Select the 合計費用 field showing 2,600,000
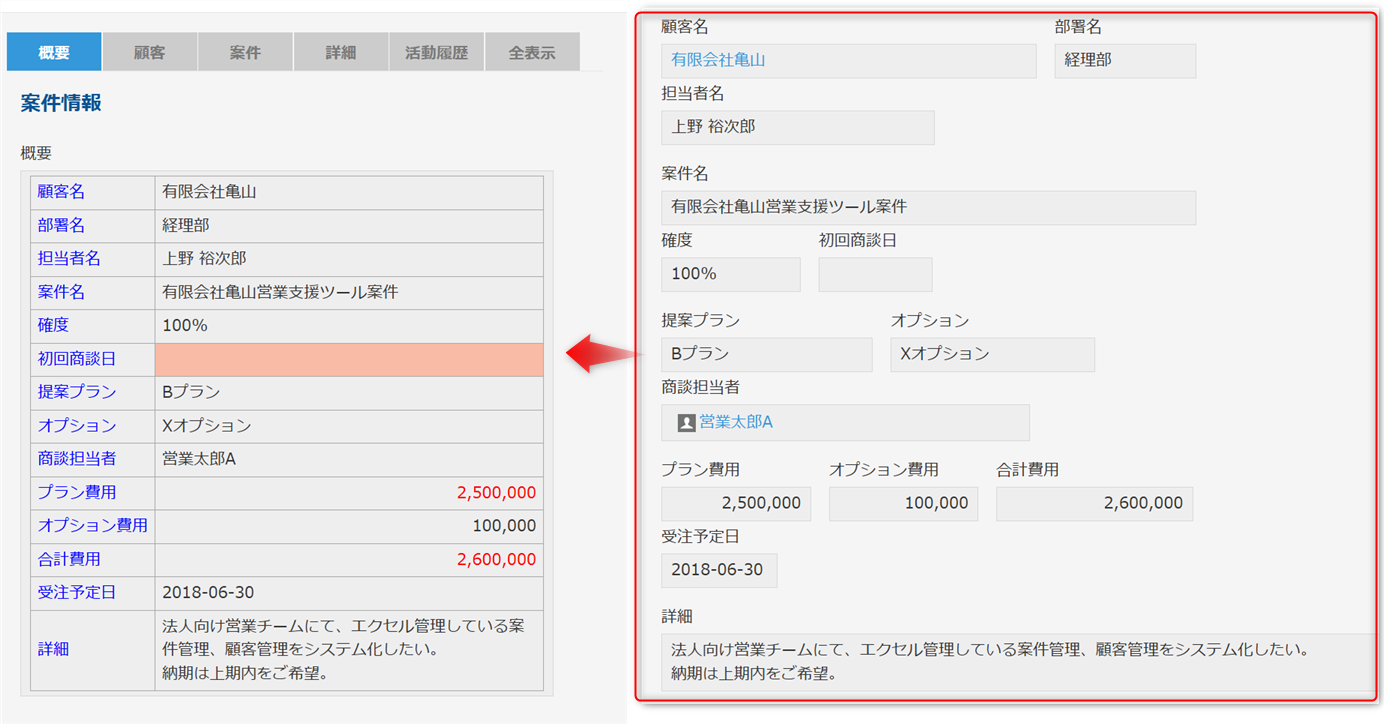 point(1094,503)
